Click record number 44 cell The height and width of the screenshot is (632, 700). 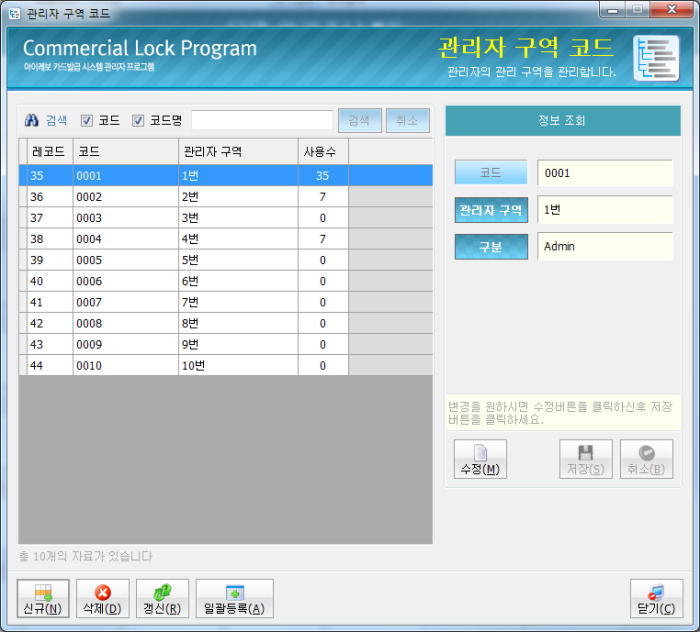click(x=50, y=366)
